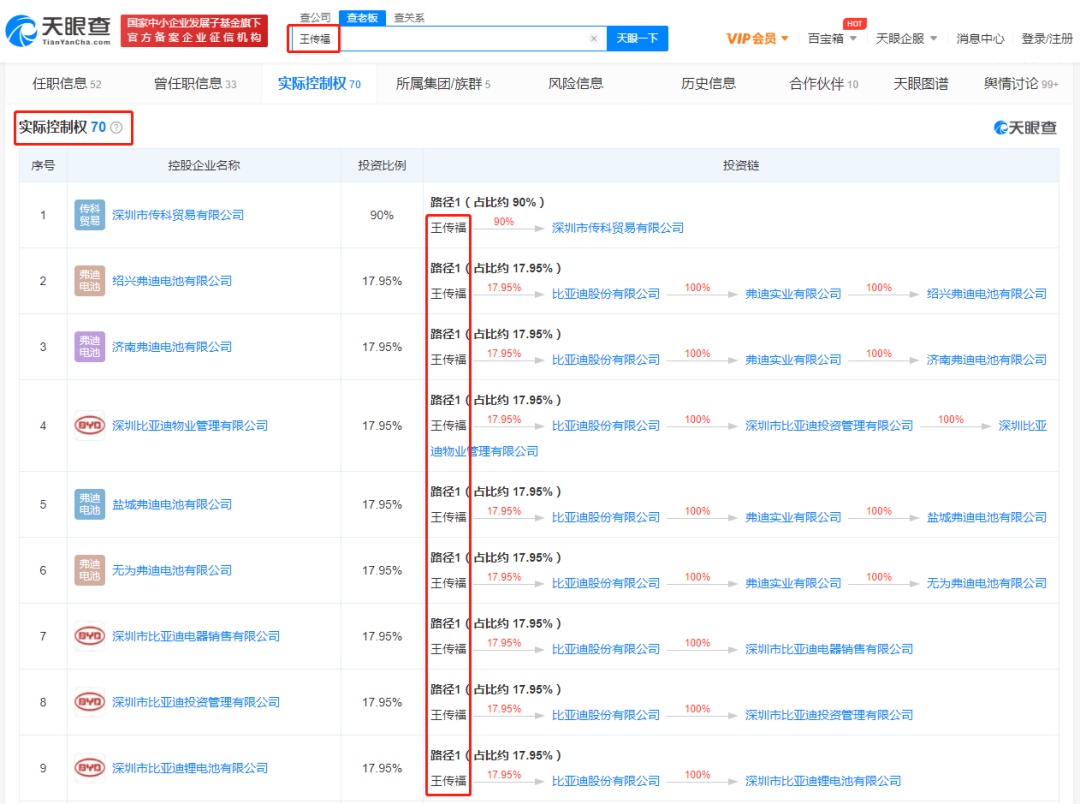The width and height of the screenshot is (1080, 804).
Task: Click 比亚迪股份有限公司 in row 9 investment chain
Action: coord(605,781)
